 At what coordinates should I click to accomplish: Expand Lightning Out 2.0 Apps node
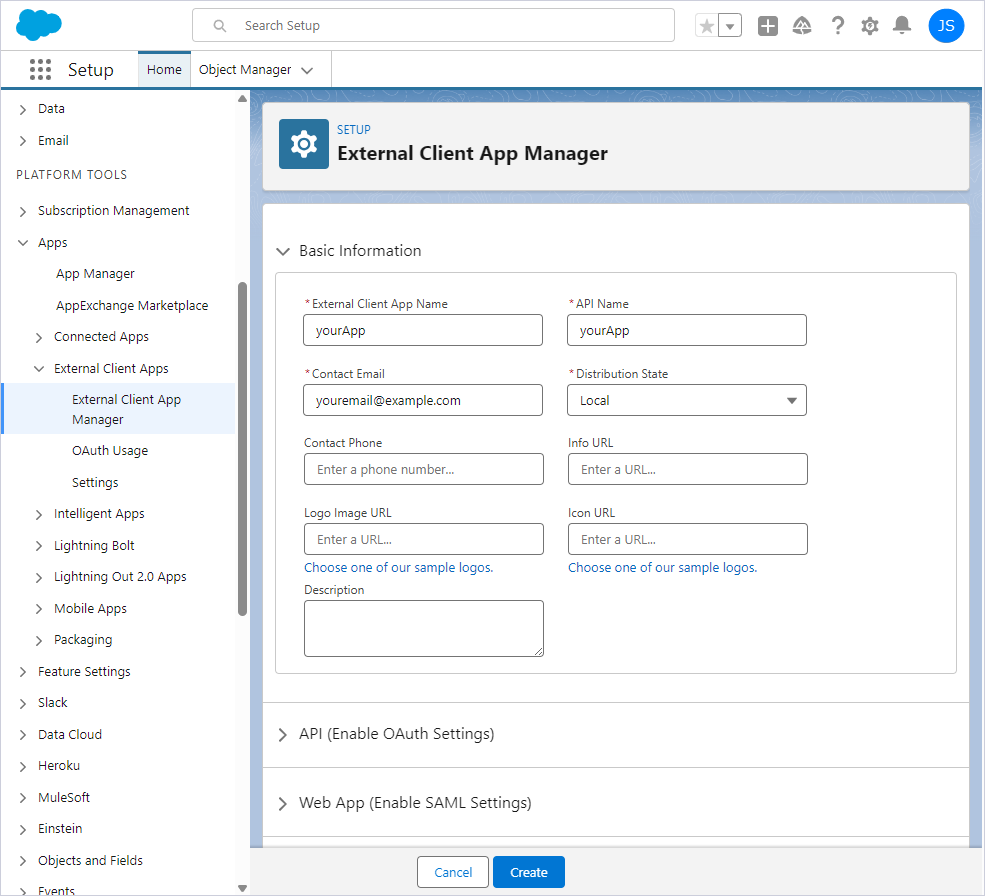(x=39, y=577)
